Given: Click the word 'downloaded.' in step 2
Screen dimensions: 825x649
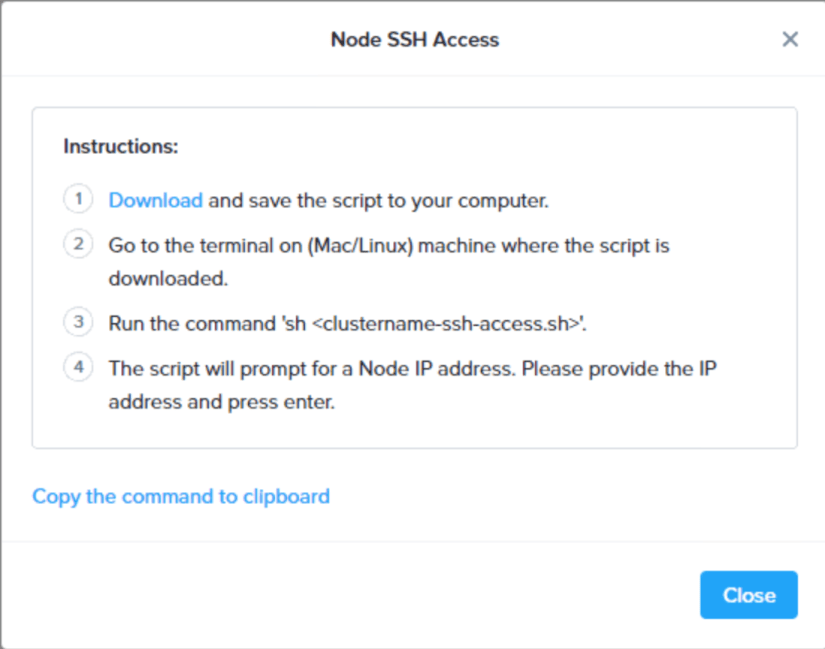Looking at the screenshot, I should [x=168, y=279].
